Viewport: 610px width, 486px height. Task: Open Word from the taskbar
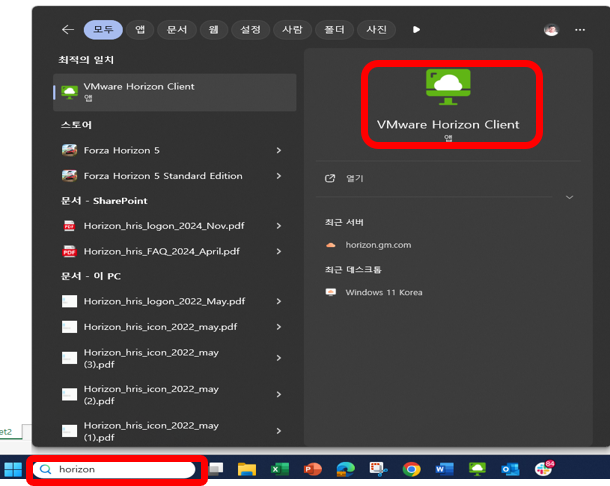444,469
